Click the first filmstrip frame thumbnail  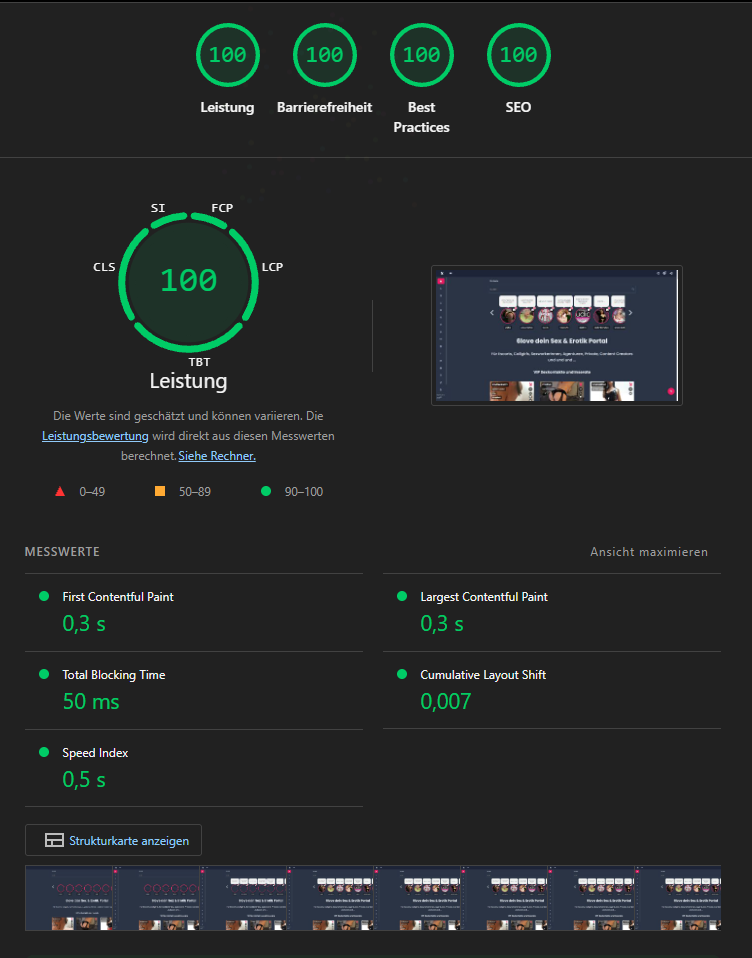[68, 898]
